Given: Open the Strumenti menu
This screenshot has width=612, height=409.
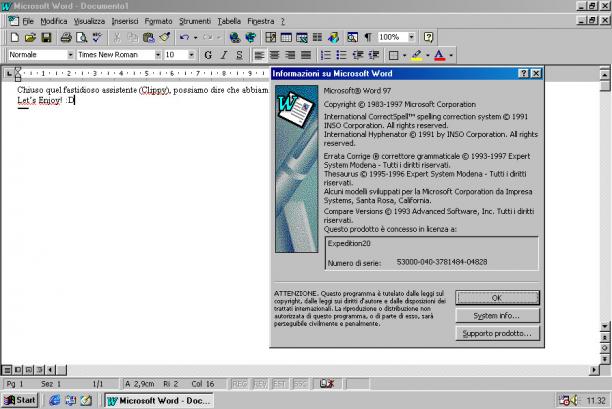Looking at the screenshot, I should [x=195, y=21].
